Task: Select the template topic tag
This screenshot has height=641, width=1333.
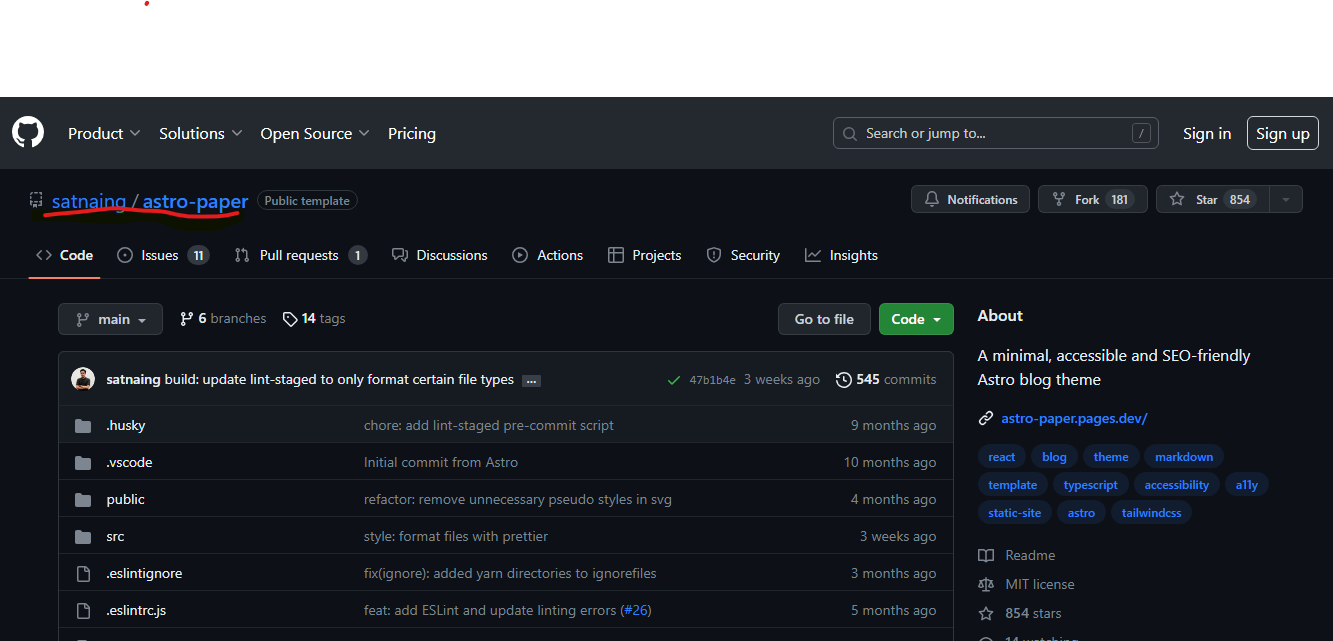Action: pyautogui.click(x=1013, y=485)
